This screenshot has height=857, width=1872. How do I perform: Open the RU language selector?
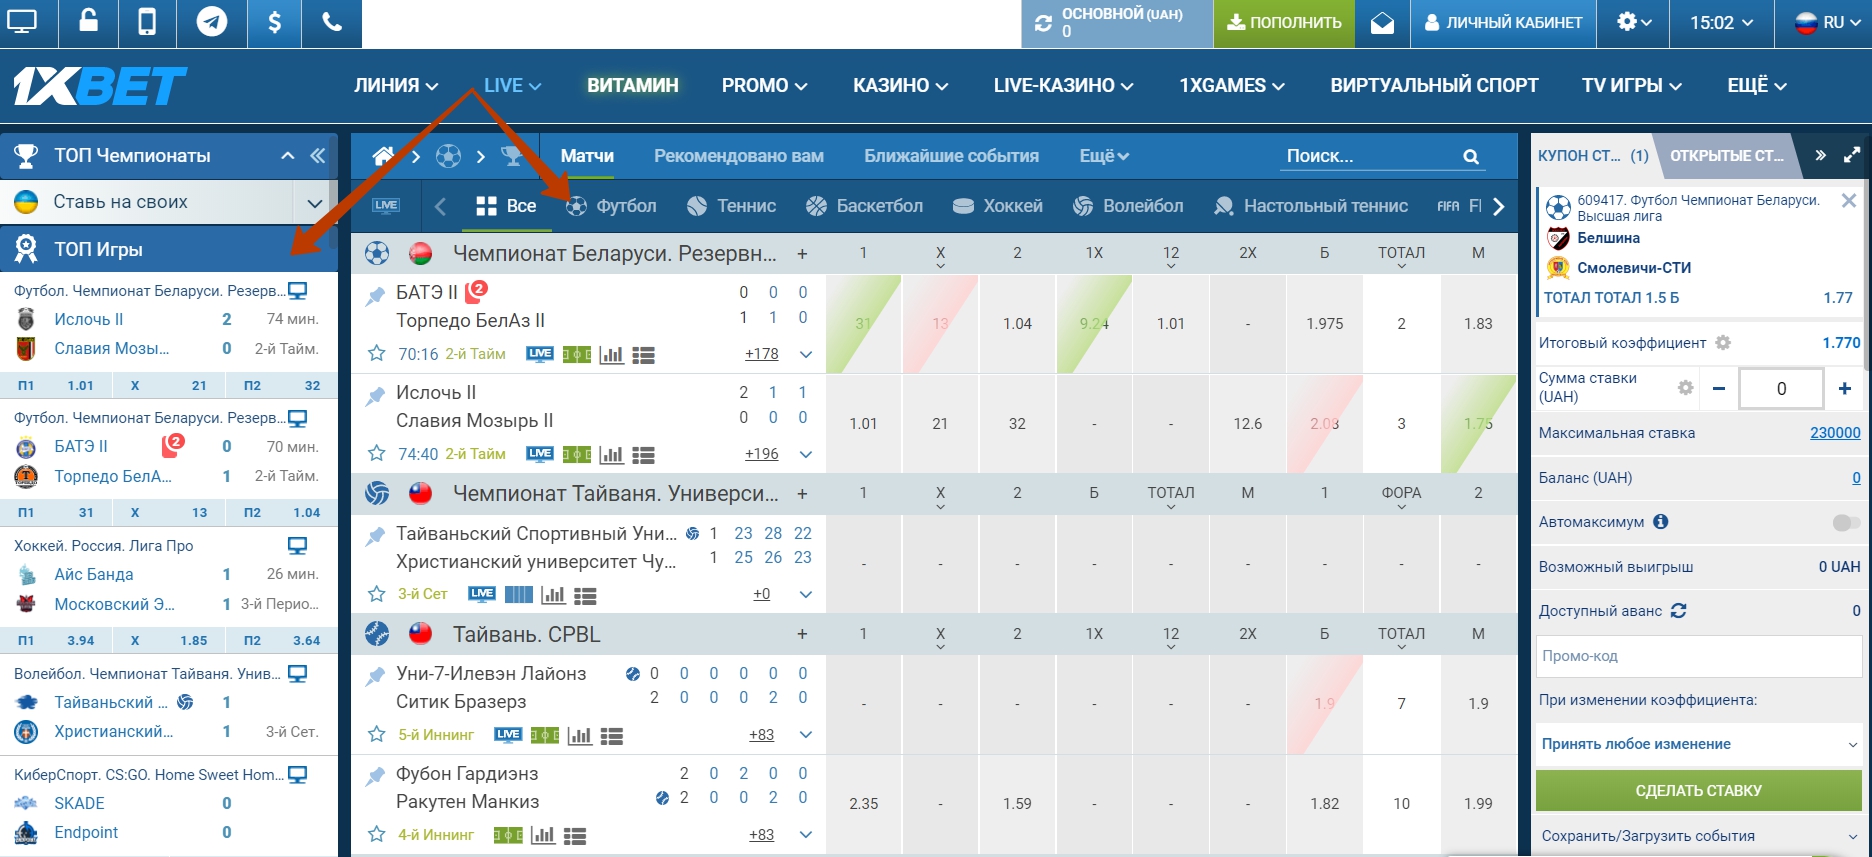coord(1827,22)
